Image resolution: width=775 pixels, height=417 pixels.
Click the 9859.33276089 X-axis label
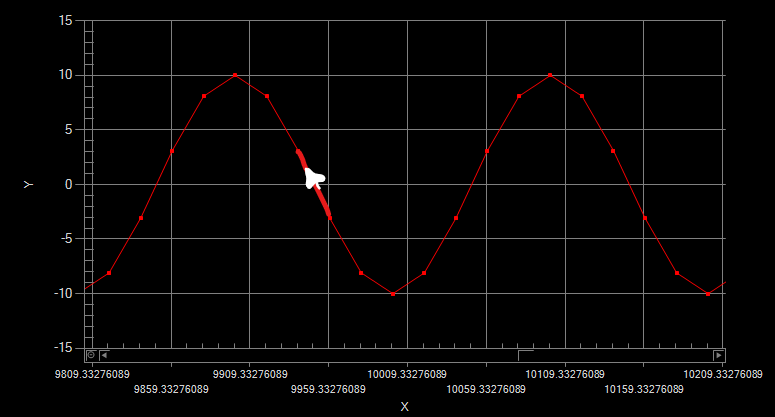[171, 389]
